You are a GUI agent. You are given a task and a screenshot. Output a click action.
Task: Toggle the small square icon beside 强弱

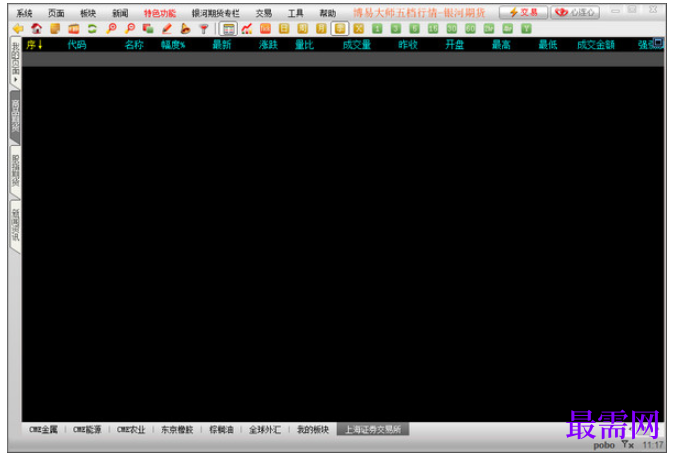point(658,42)
